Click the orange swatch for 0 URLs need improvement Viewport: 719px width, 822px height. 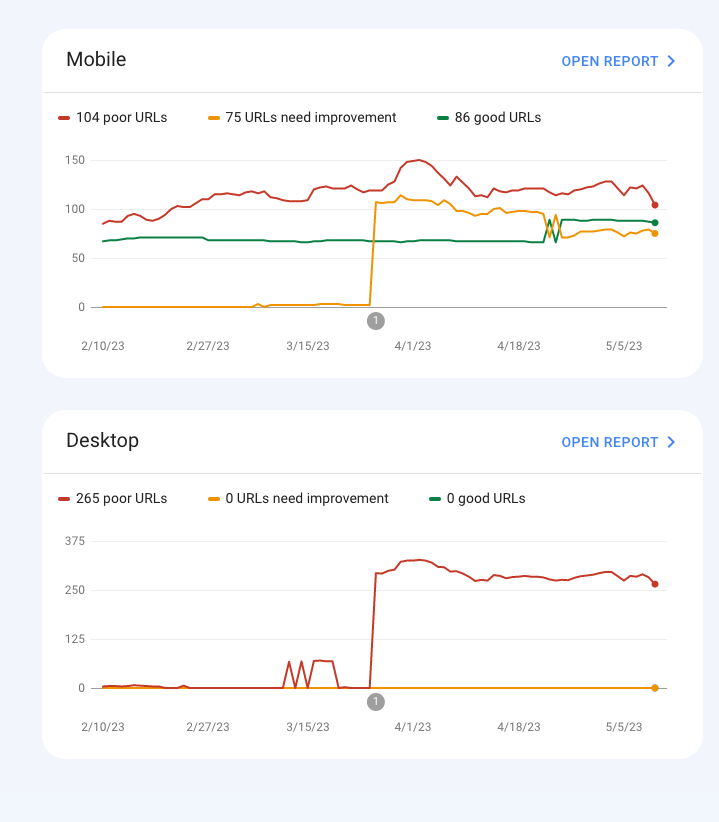[x=214, y=499]
